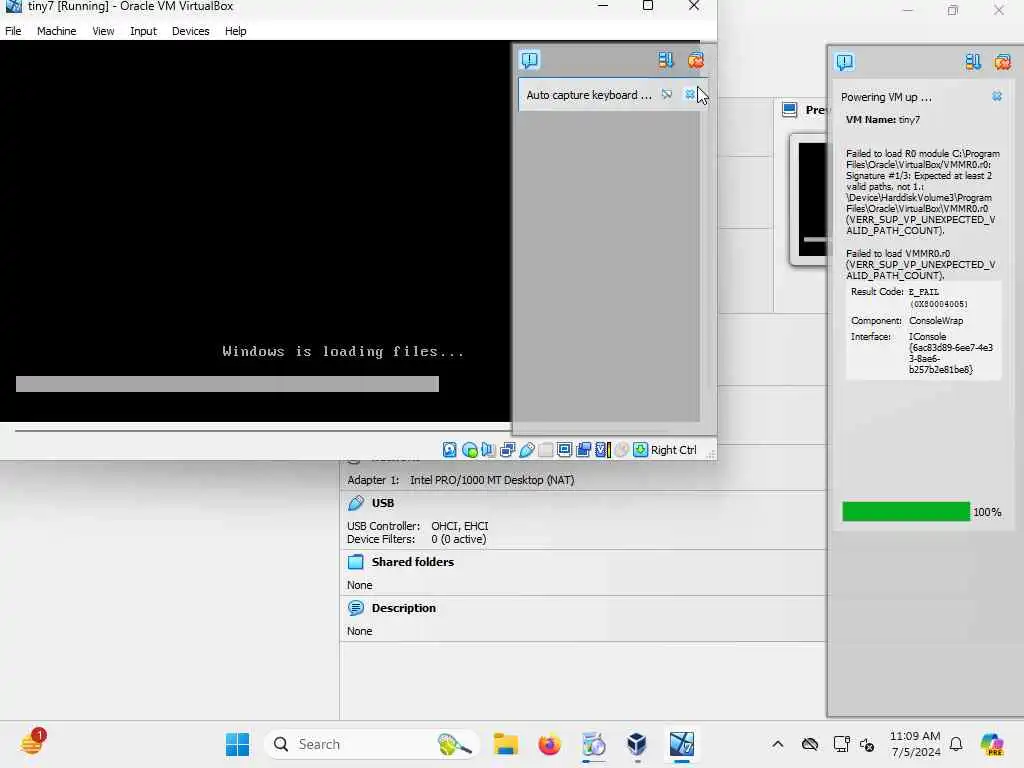This screenshot has width=1024, height=768.
Task: Open the muted volume tray icon
Action: pyautogui.click(x=867, y=744)
